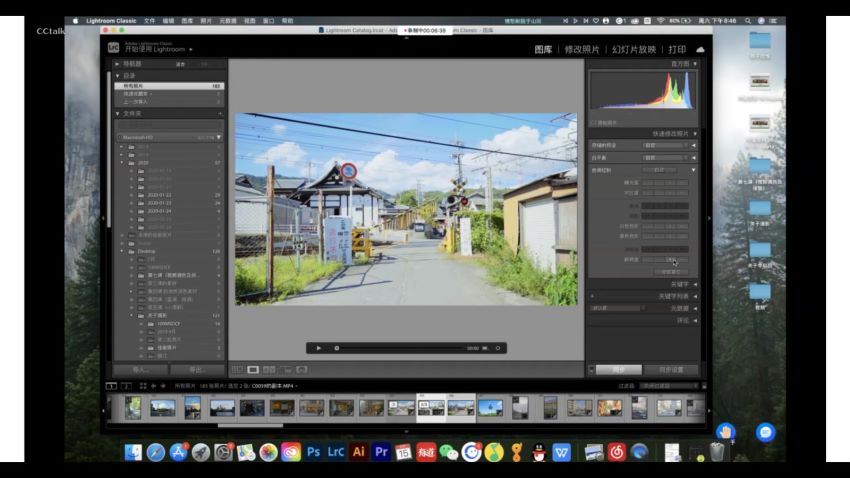Click the cloud sync icon in the top right

click(x=700, y=49)
